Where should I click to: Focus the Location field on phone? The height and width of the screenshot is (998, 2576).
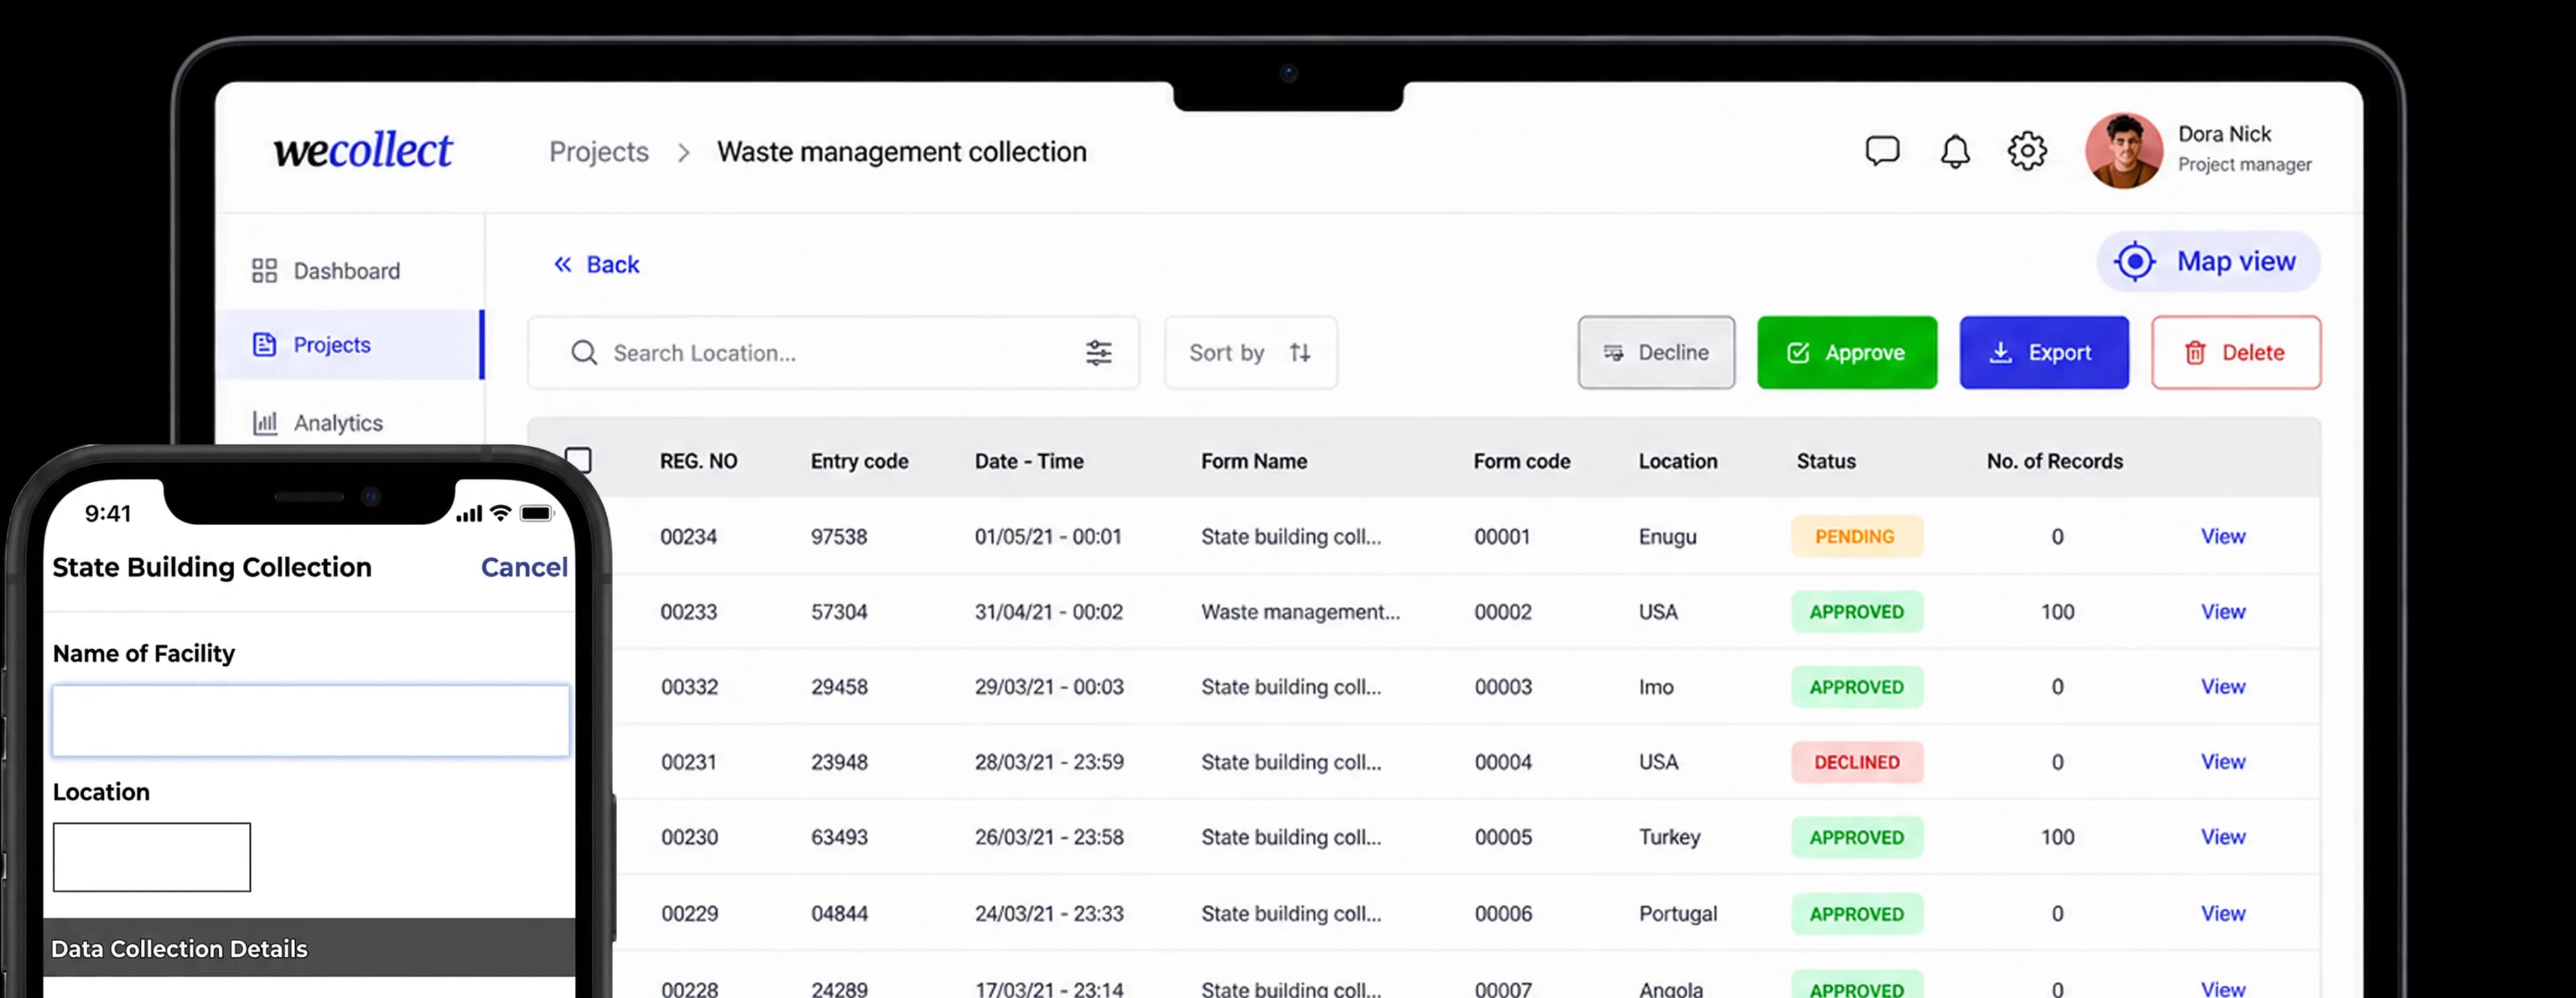pyautogui.click(x=152, y=857)
